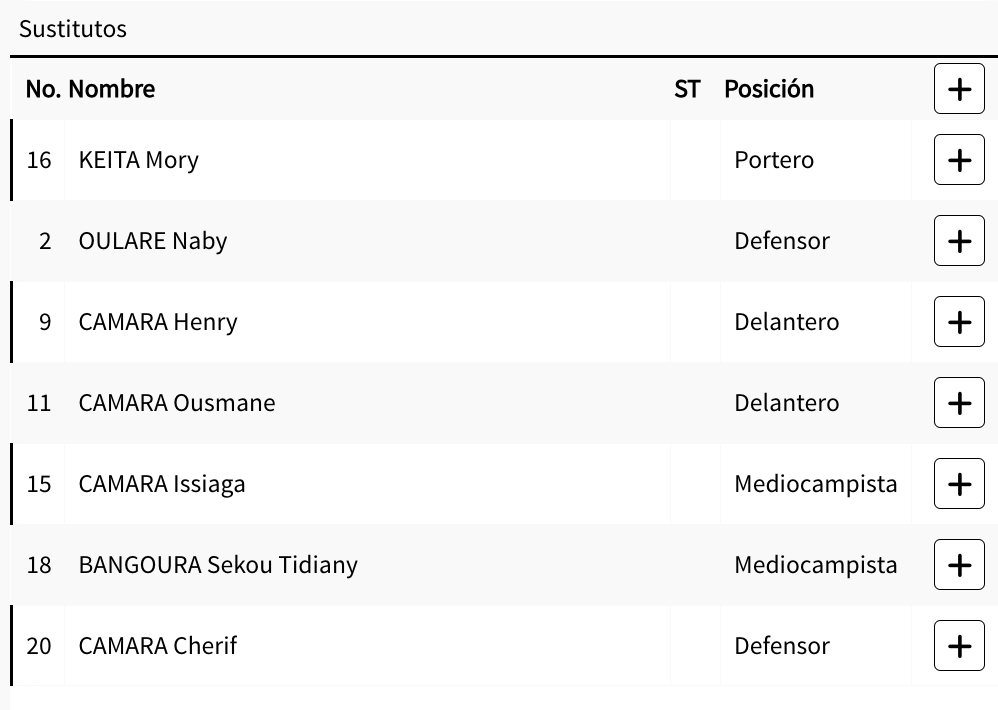Expand BANGOURA Sekou Tidiany's row

click(959, 565)
